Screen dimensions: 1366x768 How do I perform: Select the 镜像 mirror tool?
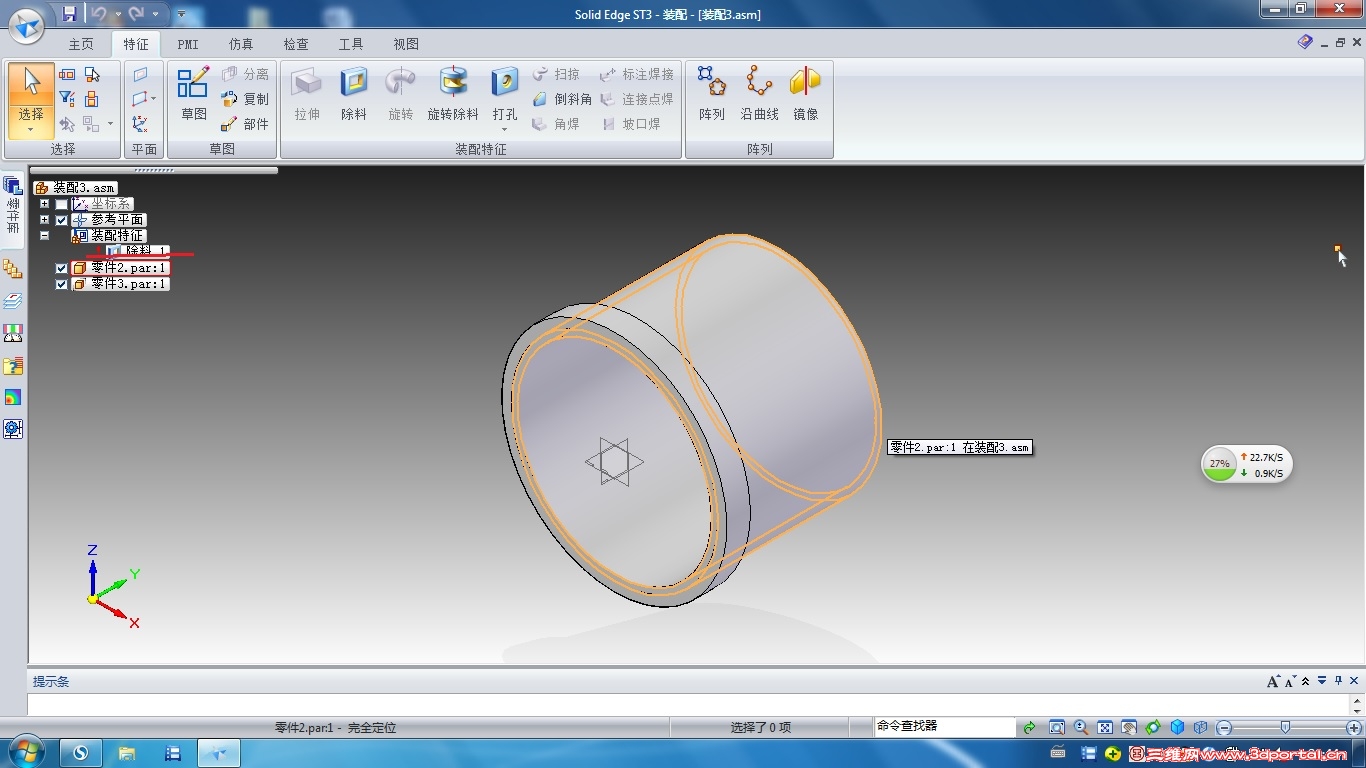coord(806,94)
